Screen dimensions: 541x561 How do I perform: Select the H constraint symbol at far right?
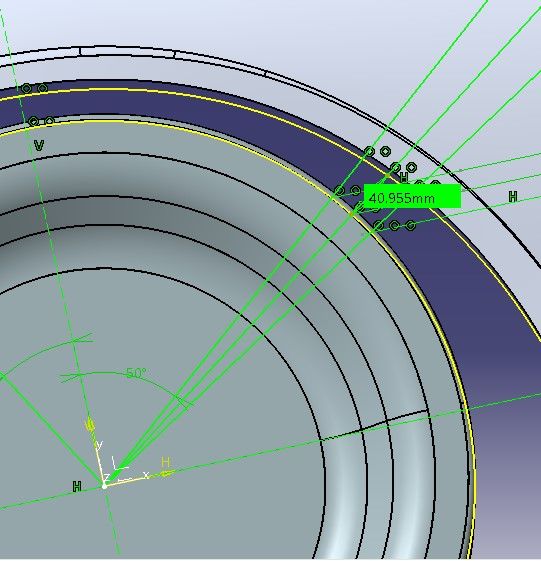[x=513, y=196]
